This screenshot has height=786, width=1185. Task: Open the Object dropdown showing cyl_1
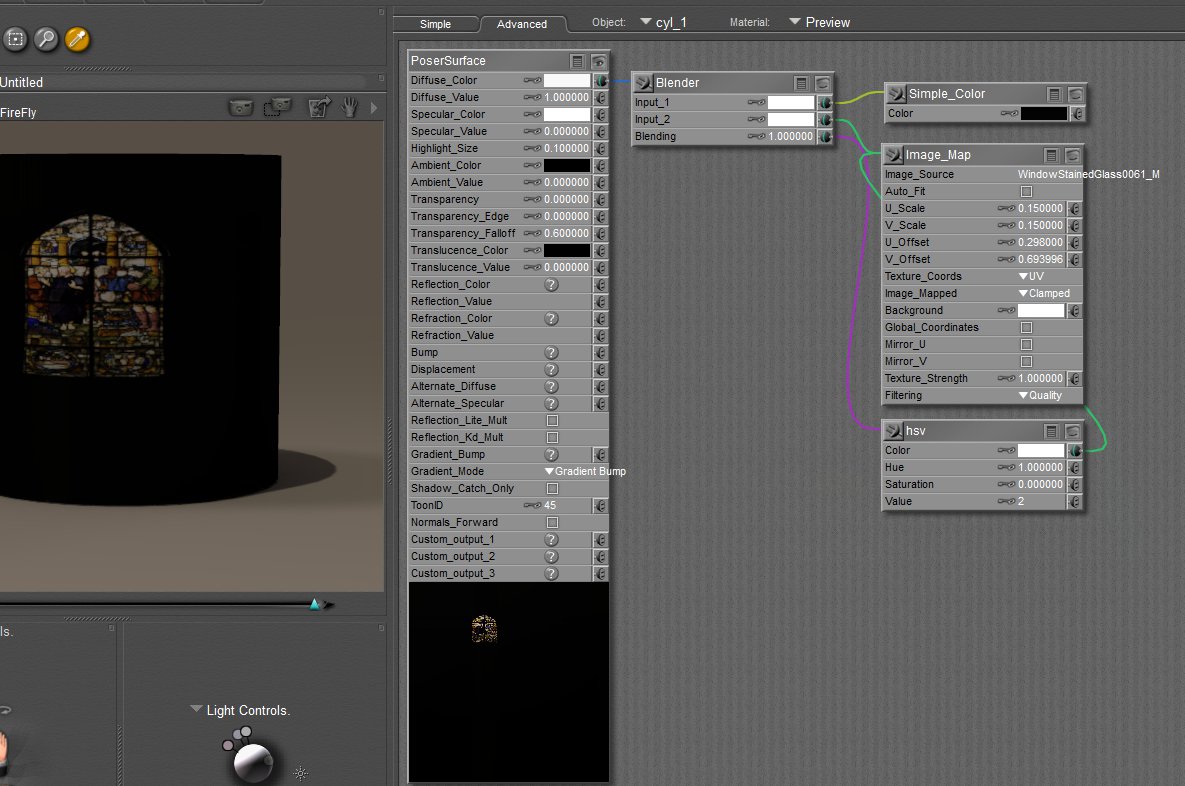point(669,22)
